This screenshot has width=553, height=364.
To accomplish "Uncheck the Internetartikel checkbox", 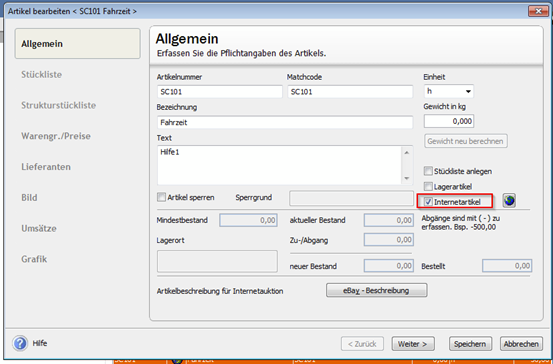I will (428, 202).
